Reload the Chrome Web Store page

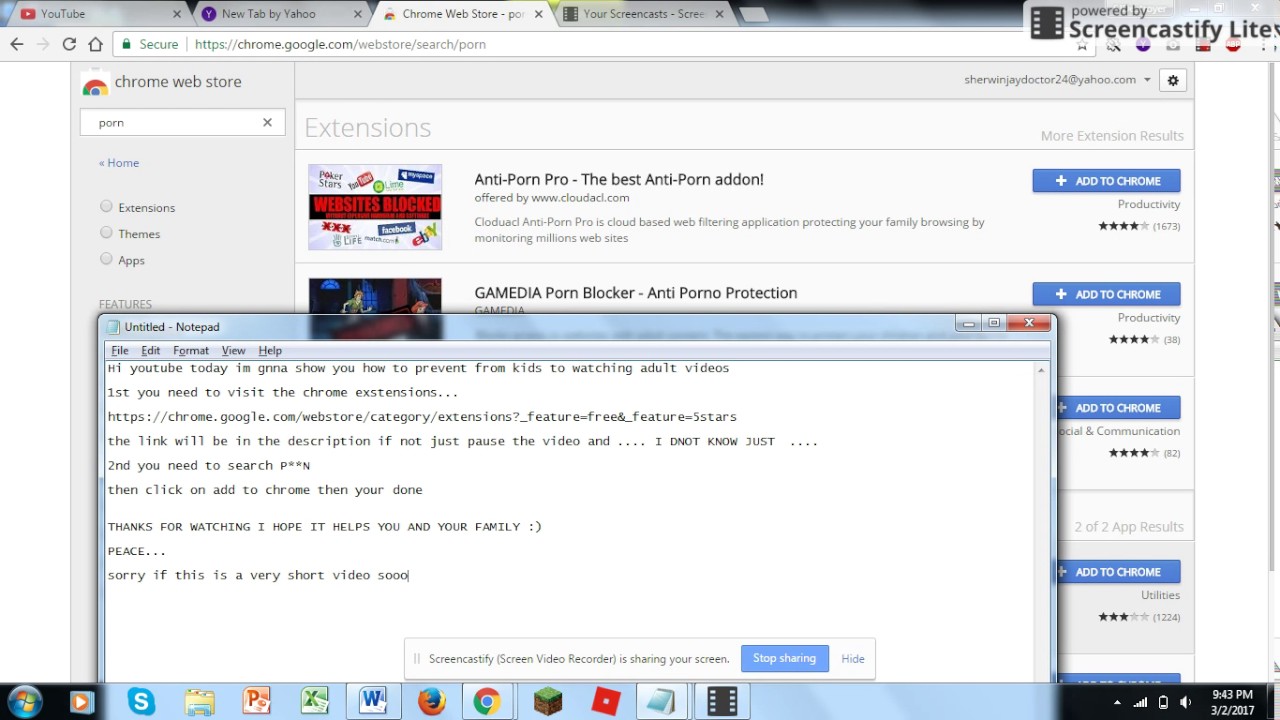69,44
